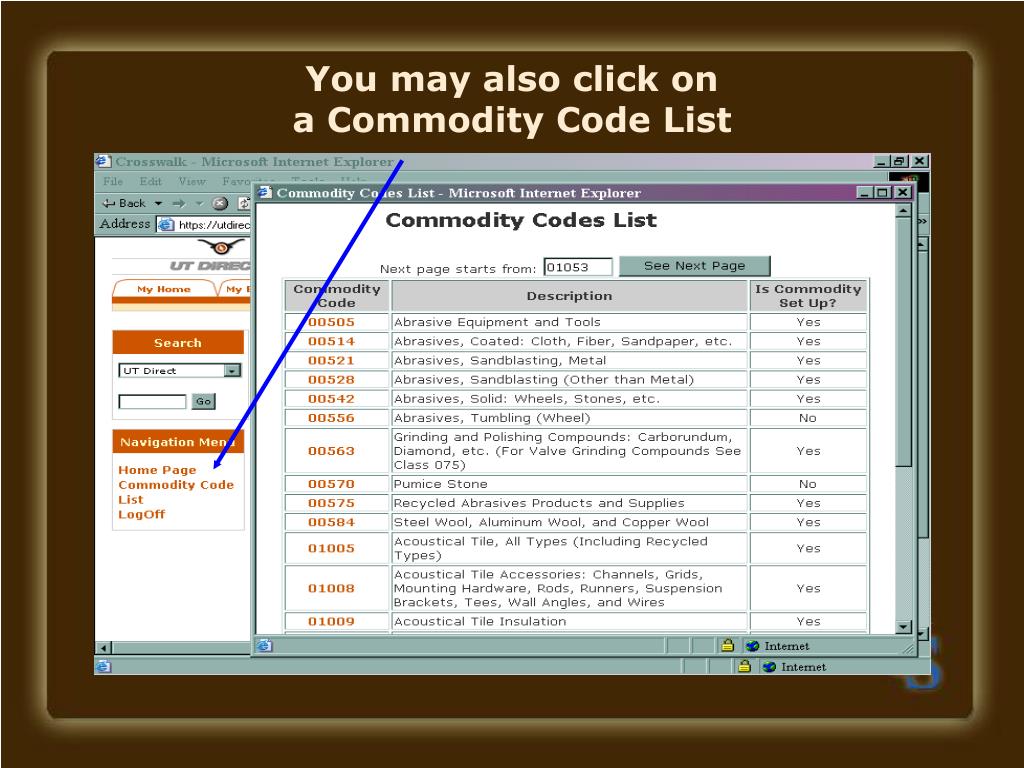Click Commodity Code List navigation link

point(176,492)
